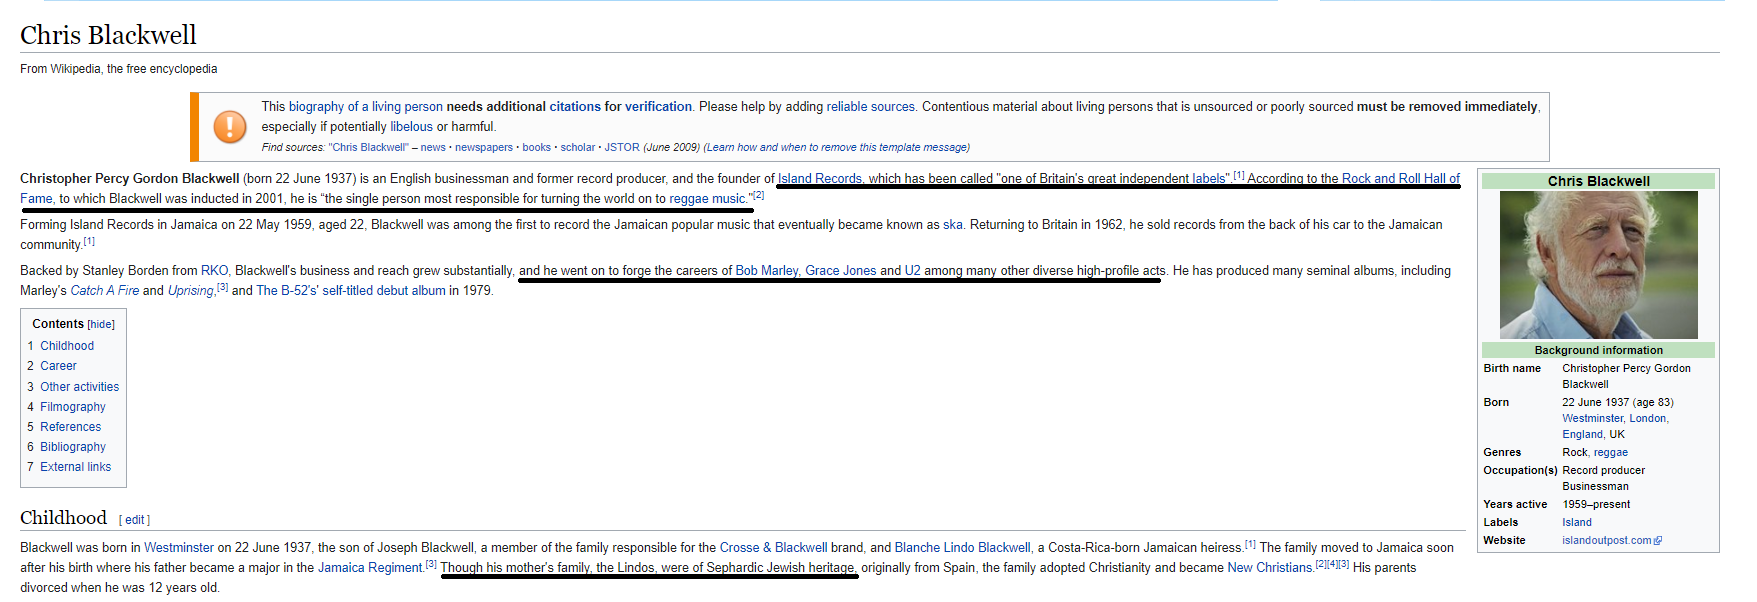The height and width of the screenshot is (602, 1757).
Task: Jump to Career section in Contents
Action: (58, 366)
